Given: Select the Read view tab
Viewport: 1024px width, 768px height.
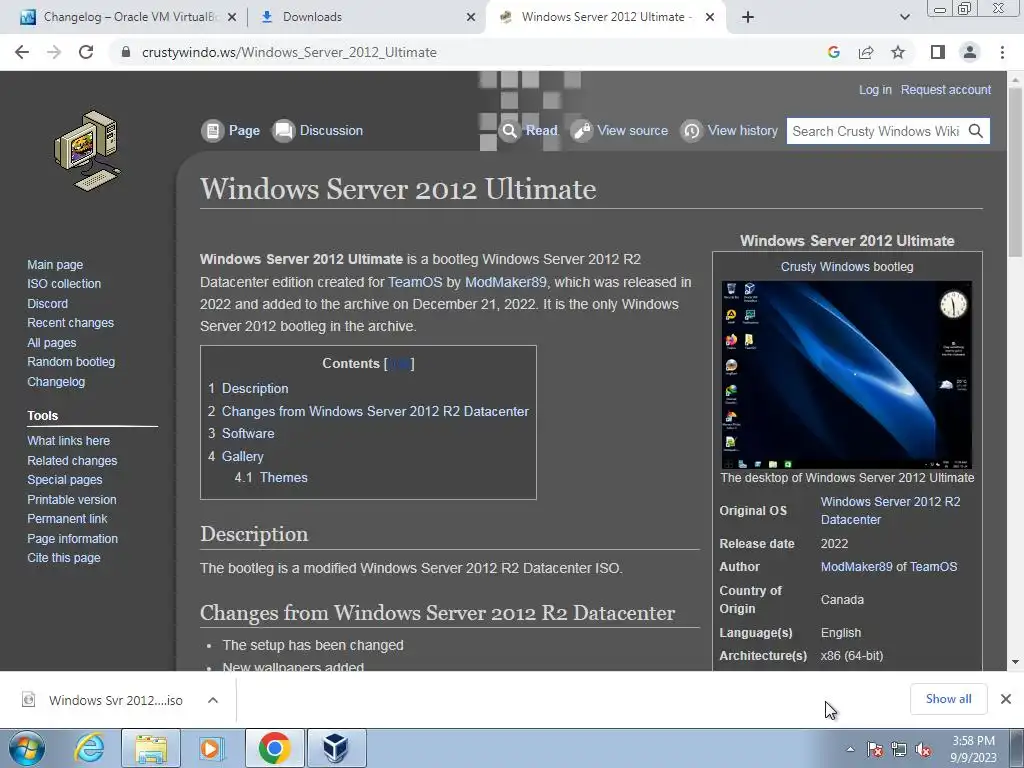Looking at the screenshot, I should click(528, 131).
